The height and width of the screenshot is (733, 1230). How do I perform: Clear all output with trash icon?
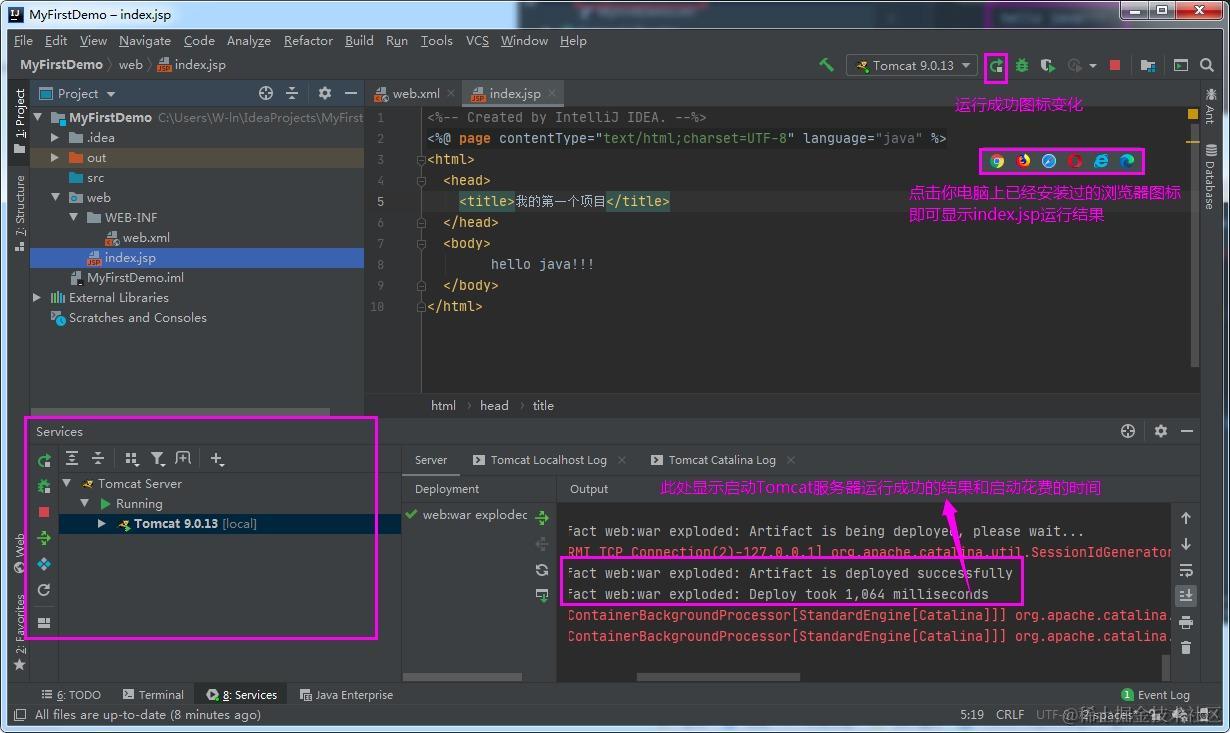click(1186, 648)
